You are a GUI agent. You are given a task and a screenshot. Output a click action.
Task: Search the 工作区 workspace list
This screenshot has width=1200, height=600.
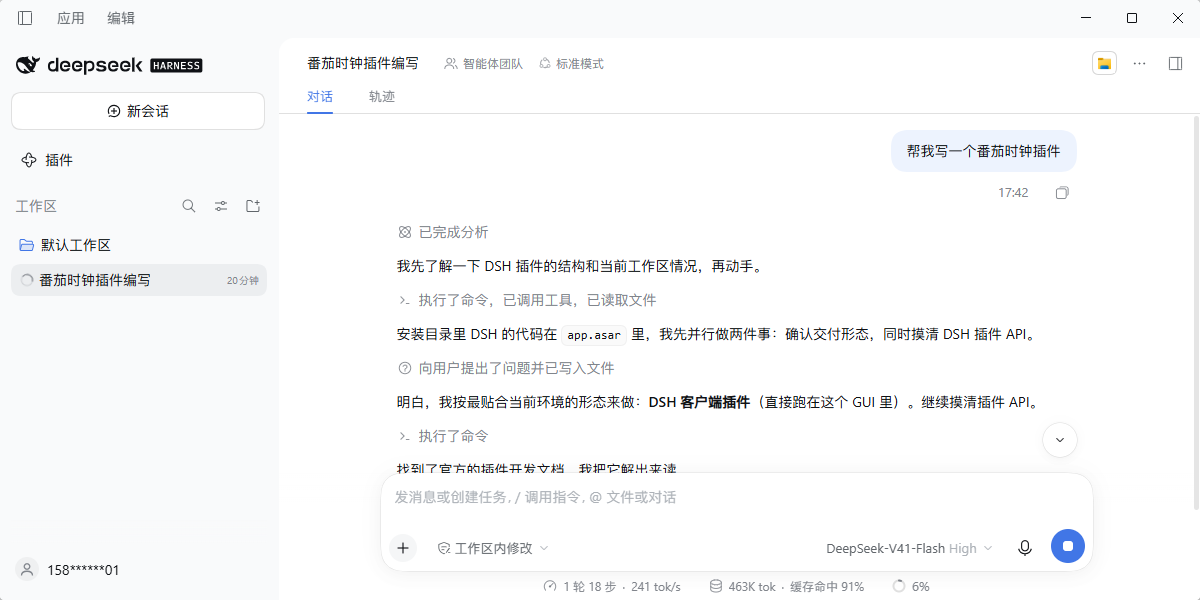(x=189, y=206)
